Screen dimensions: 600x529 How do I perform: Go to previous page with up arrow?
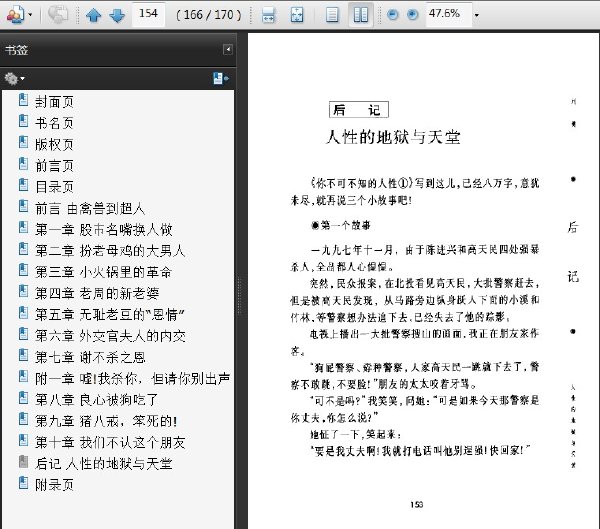click(94, 15)
